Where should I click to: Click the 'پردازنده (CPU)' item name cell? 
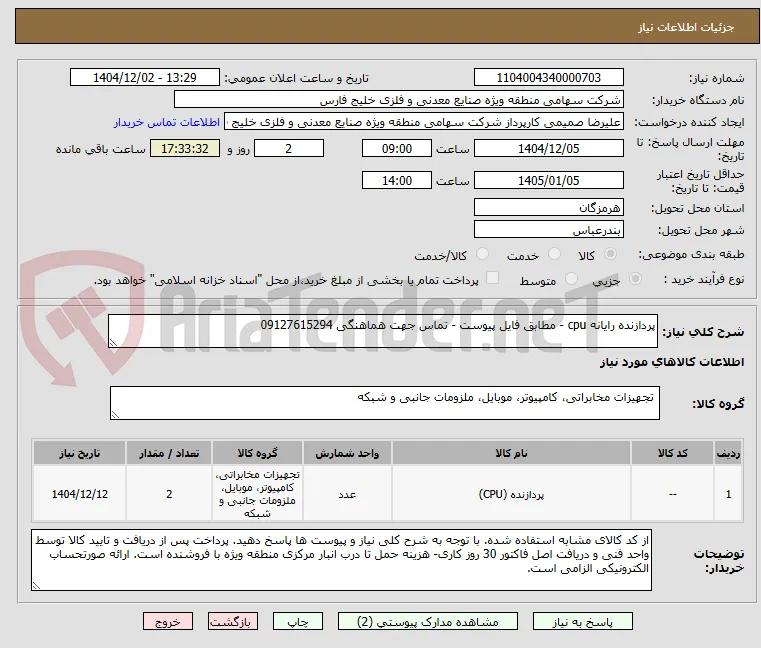click(511, 494)
